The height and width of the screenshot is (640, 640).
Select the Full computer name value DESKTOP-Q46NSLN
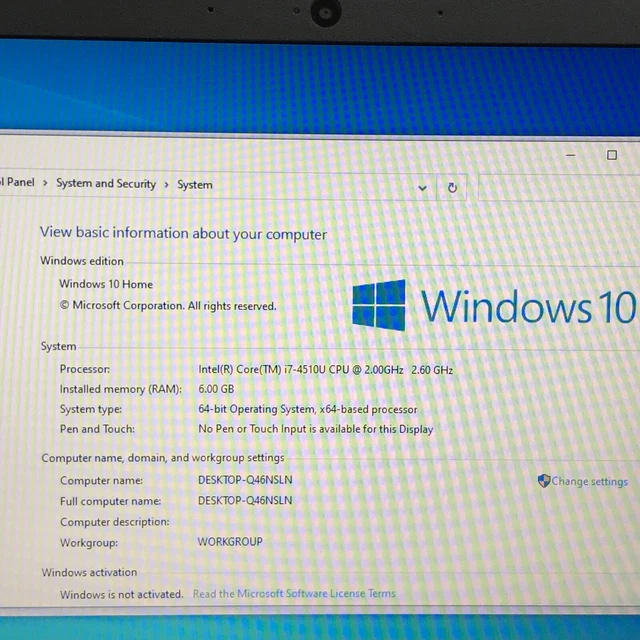[245, 500]
